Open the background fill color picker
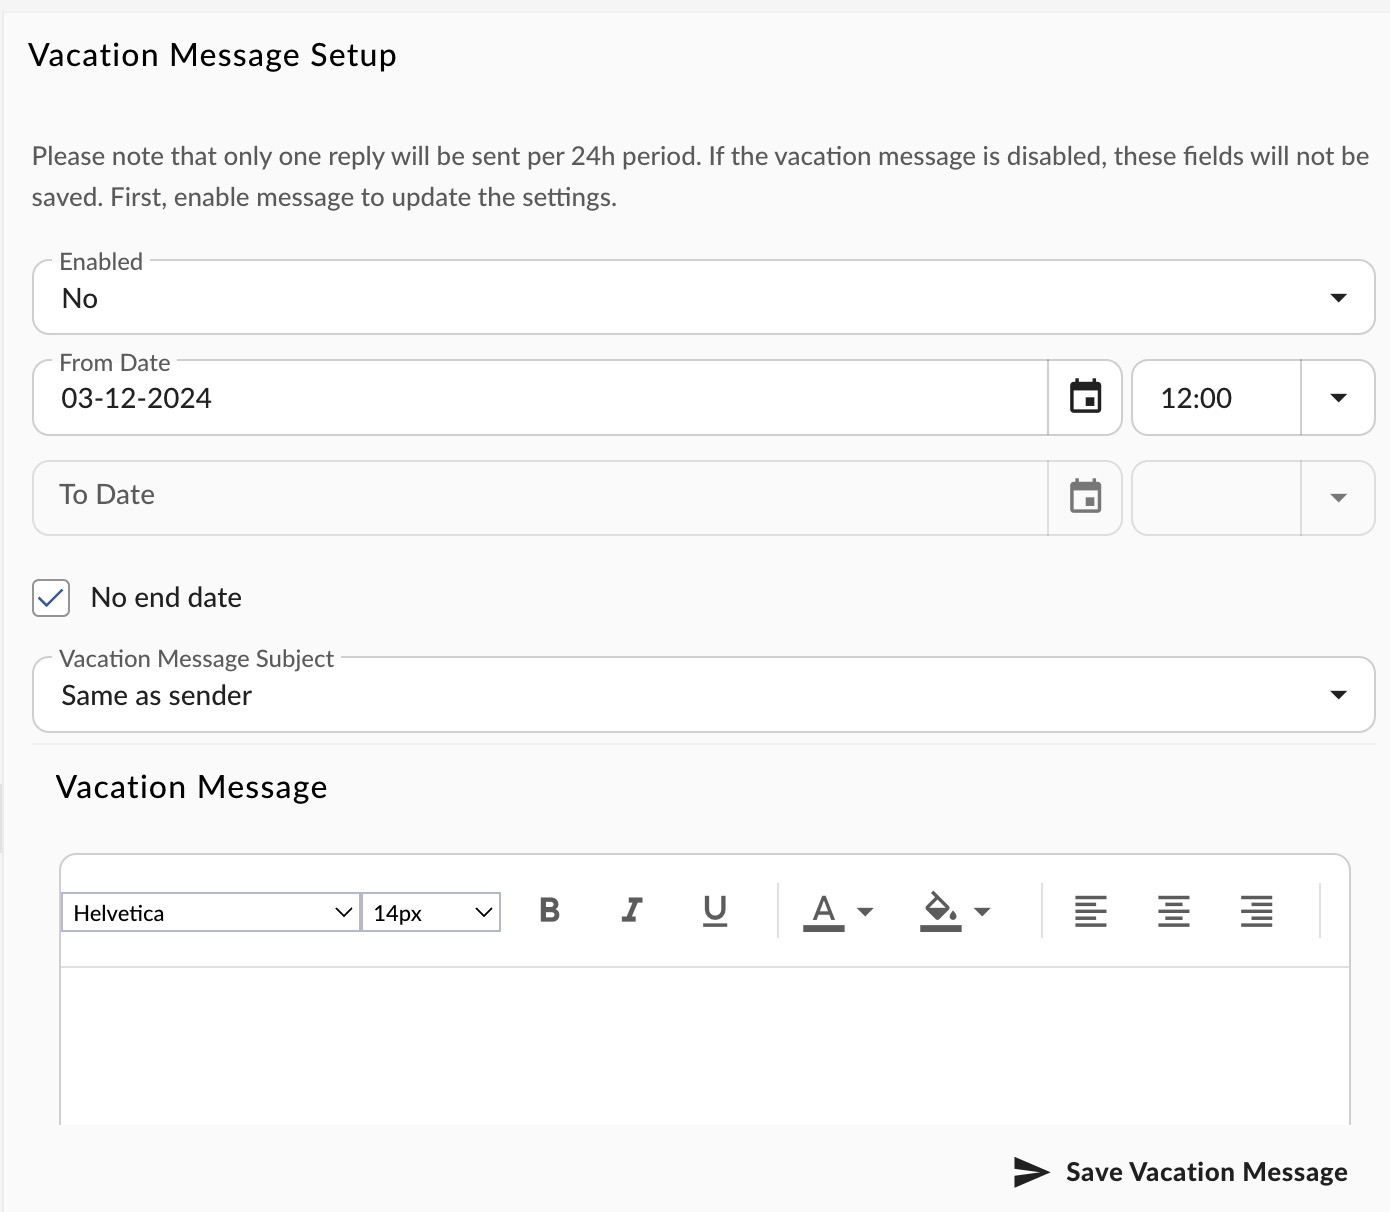The width and height of the screenshot is (1390, 1212). (938, 911)
